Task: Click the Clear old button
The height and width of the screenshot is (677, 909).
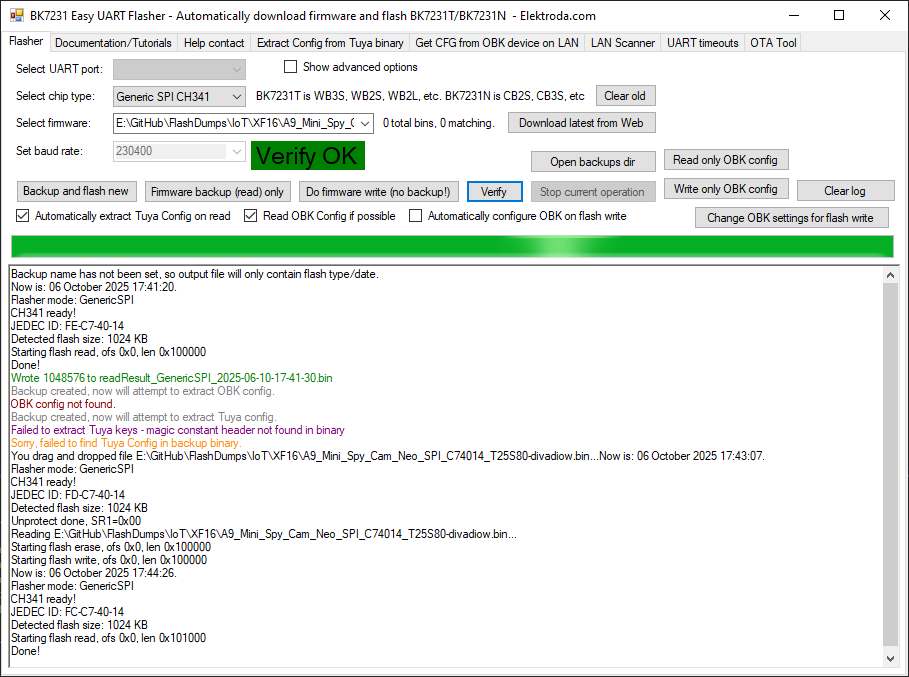Action: point(626,96)
